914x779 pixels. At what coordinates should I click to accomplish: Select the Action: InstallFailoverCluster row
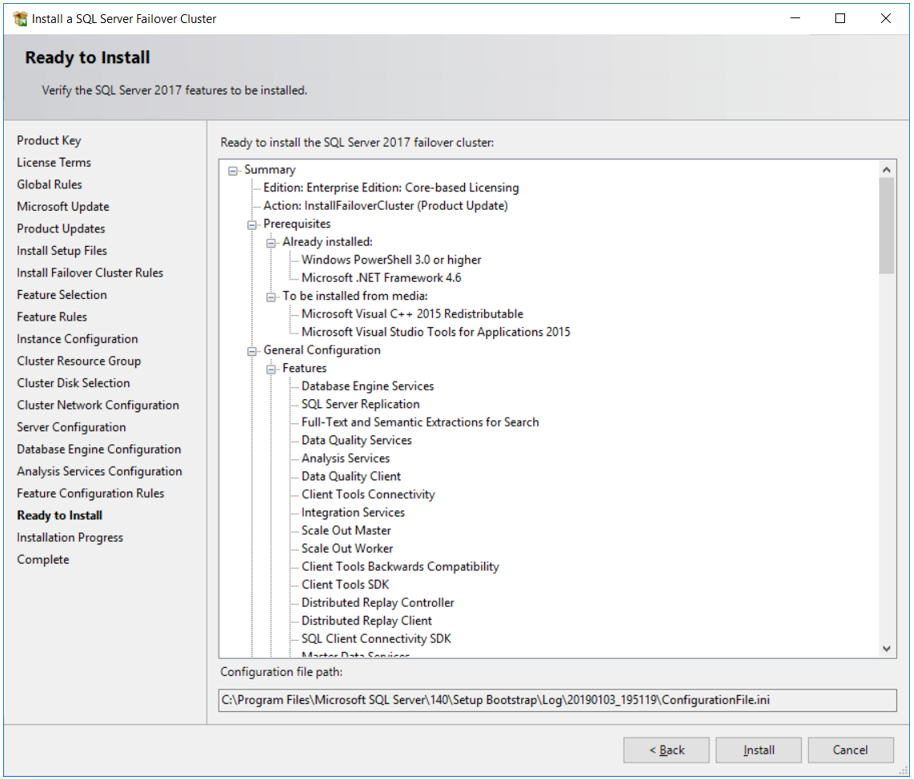point(385,206)
